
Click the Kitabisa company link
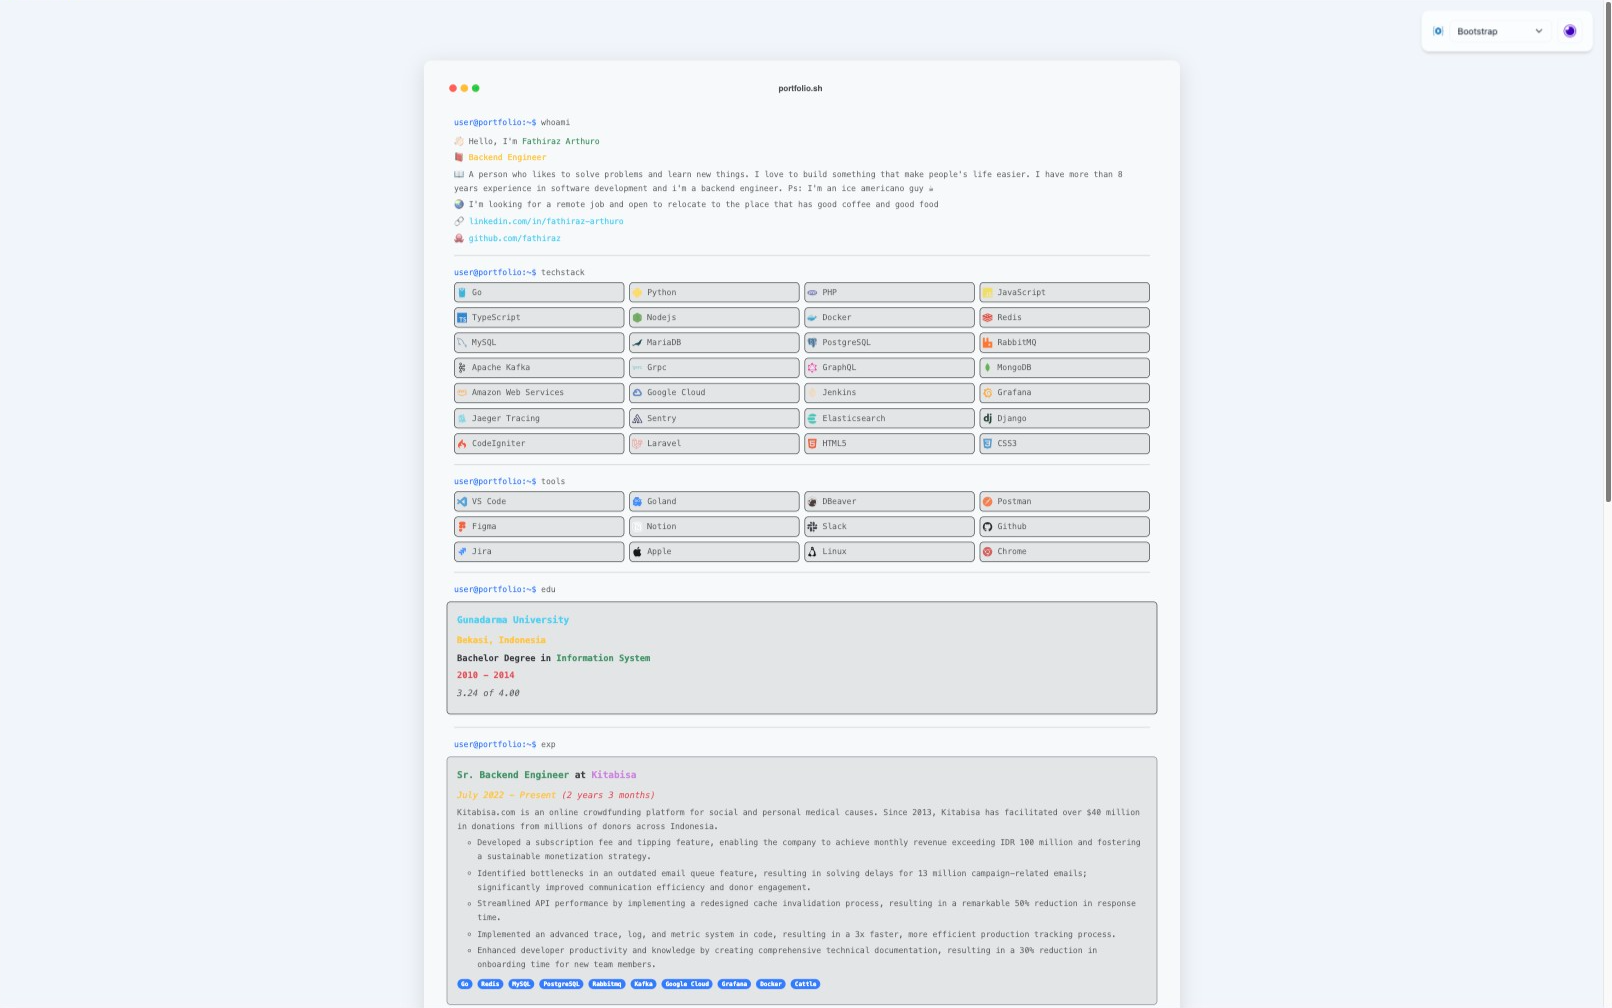pyautogui.click(x=613, y=775)
